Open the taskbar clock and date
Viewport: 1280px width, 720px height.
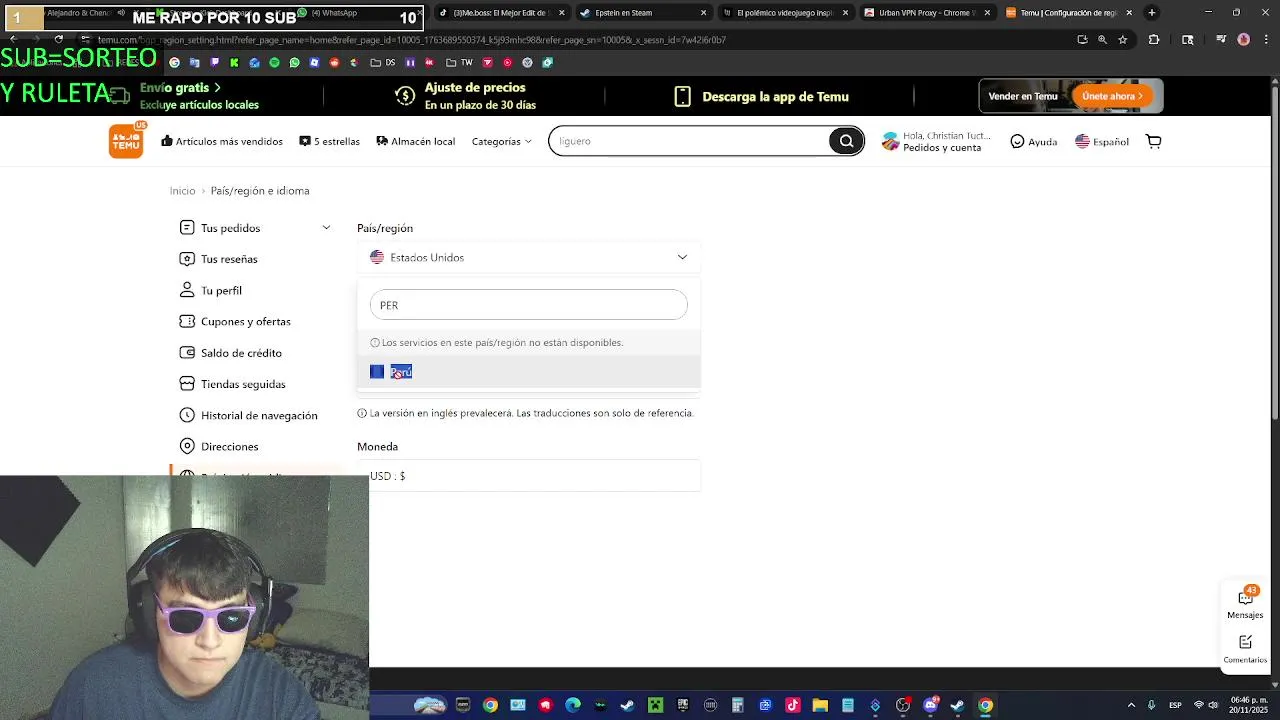[x=1248, y=705]
